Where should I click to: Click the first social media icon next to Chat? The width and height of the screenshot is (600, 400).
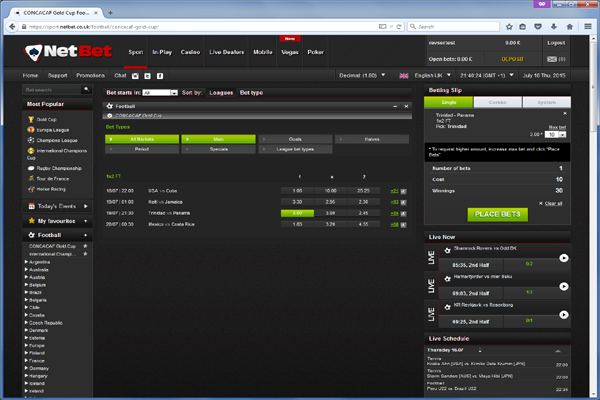tap(135, 76)
